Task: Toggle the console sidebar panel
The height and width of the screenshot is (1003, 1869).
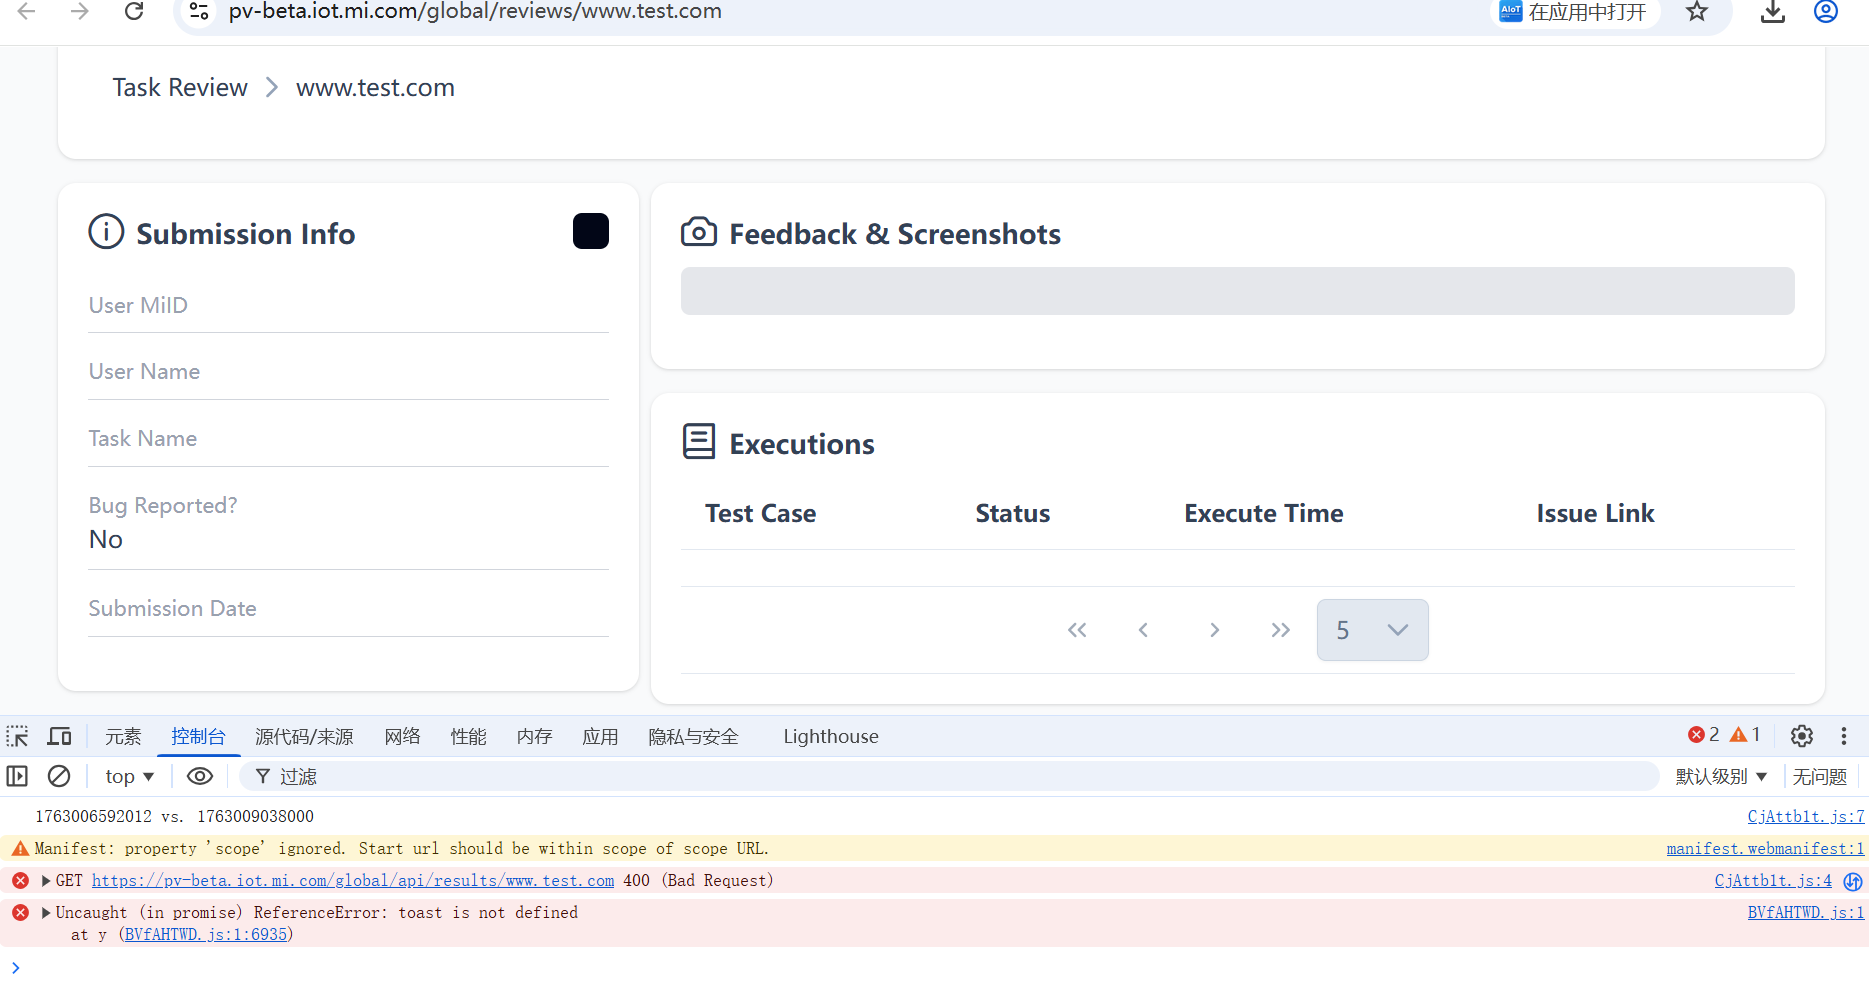Action: (x=17, y=776)
